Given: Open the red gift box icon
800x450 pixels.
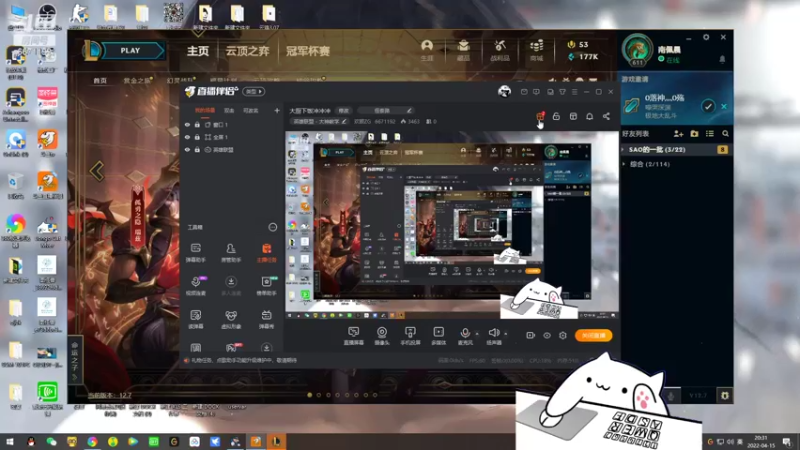Looking at the screenshot, I should tap(540, 116).
